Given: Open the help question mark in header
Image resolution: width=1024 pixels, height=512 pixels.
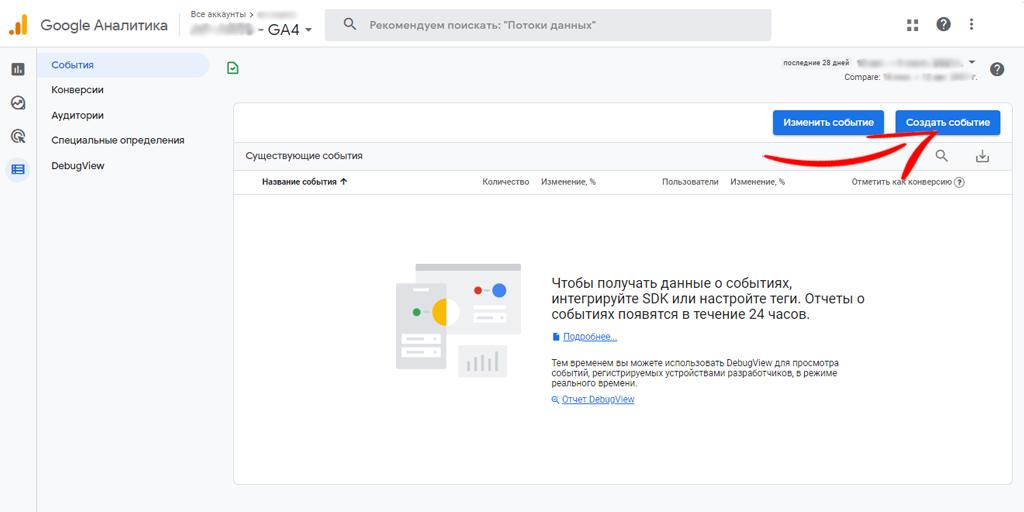Looking at the screenshot, I should [943, 25].
